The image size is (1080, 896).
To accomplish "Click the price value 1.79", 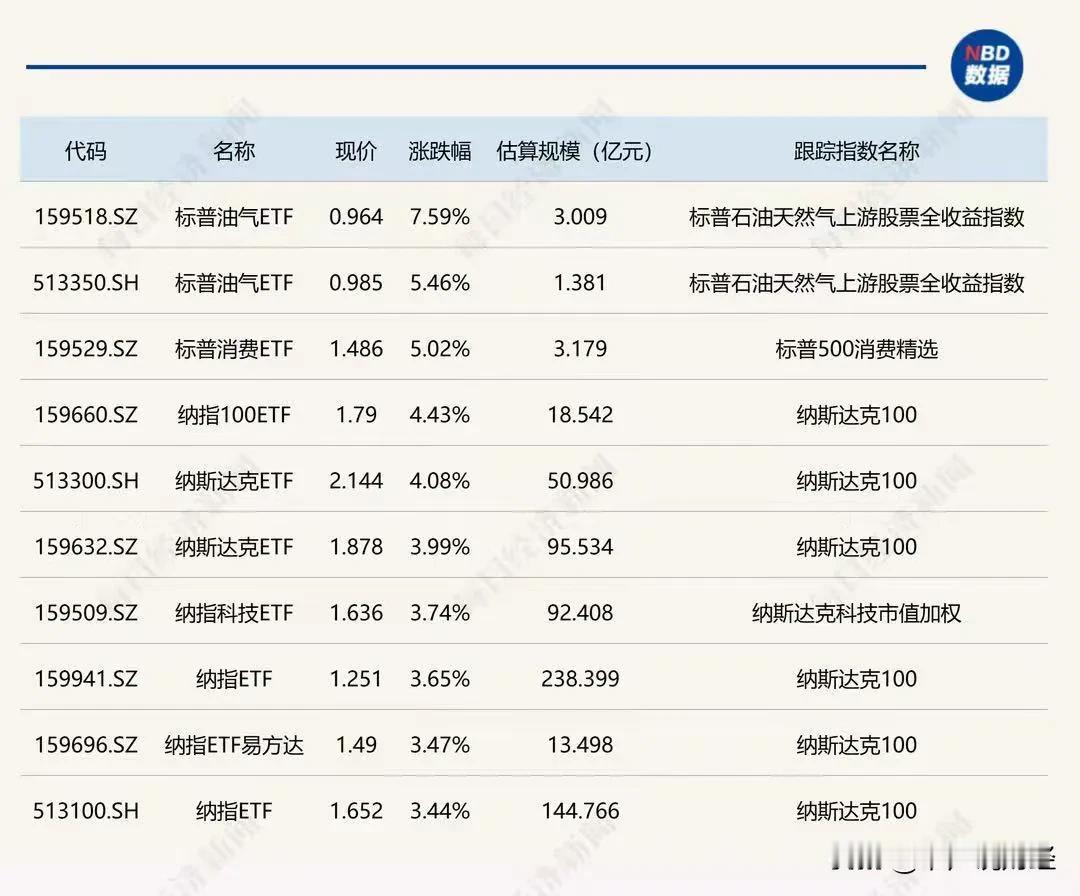I will 356,415.
